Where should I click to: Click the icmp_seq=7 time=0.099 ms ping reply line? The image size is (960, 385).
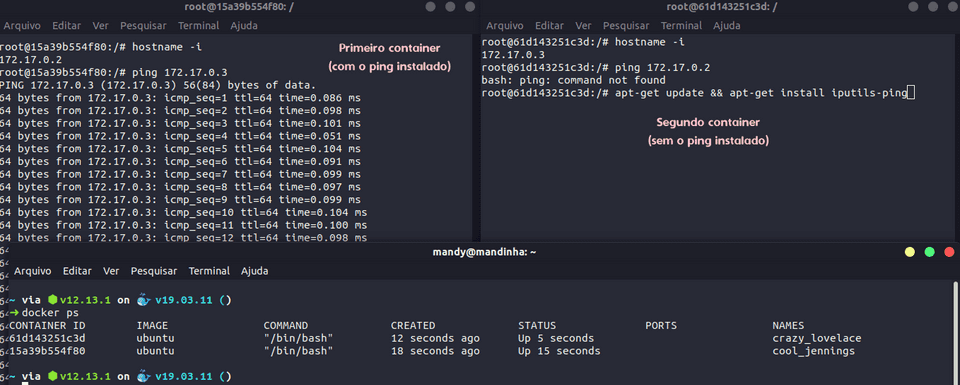[181, 174]
